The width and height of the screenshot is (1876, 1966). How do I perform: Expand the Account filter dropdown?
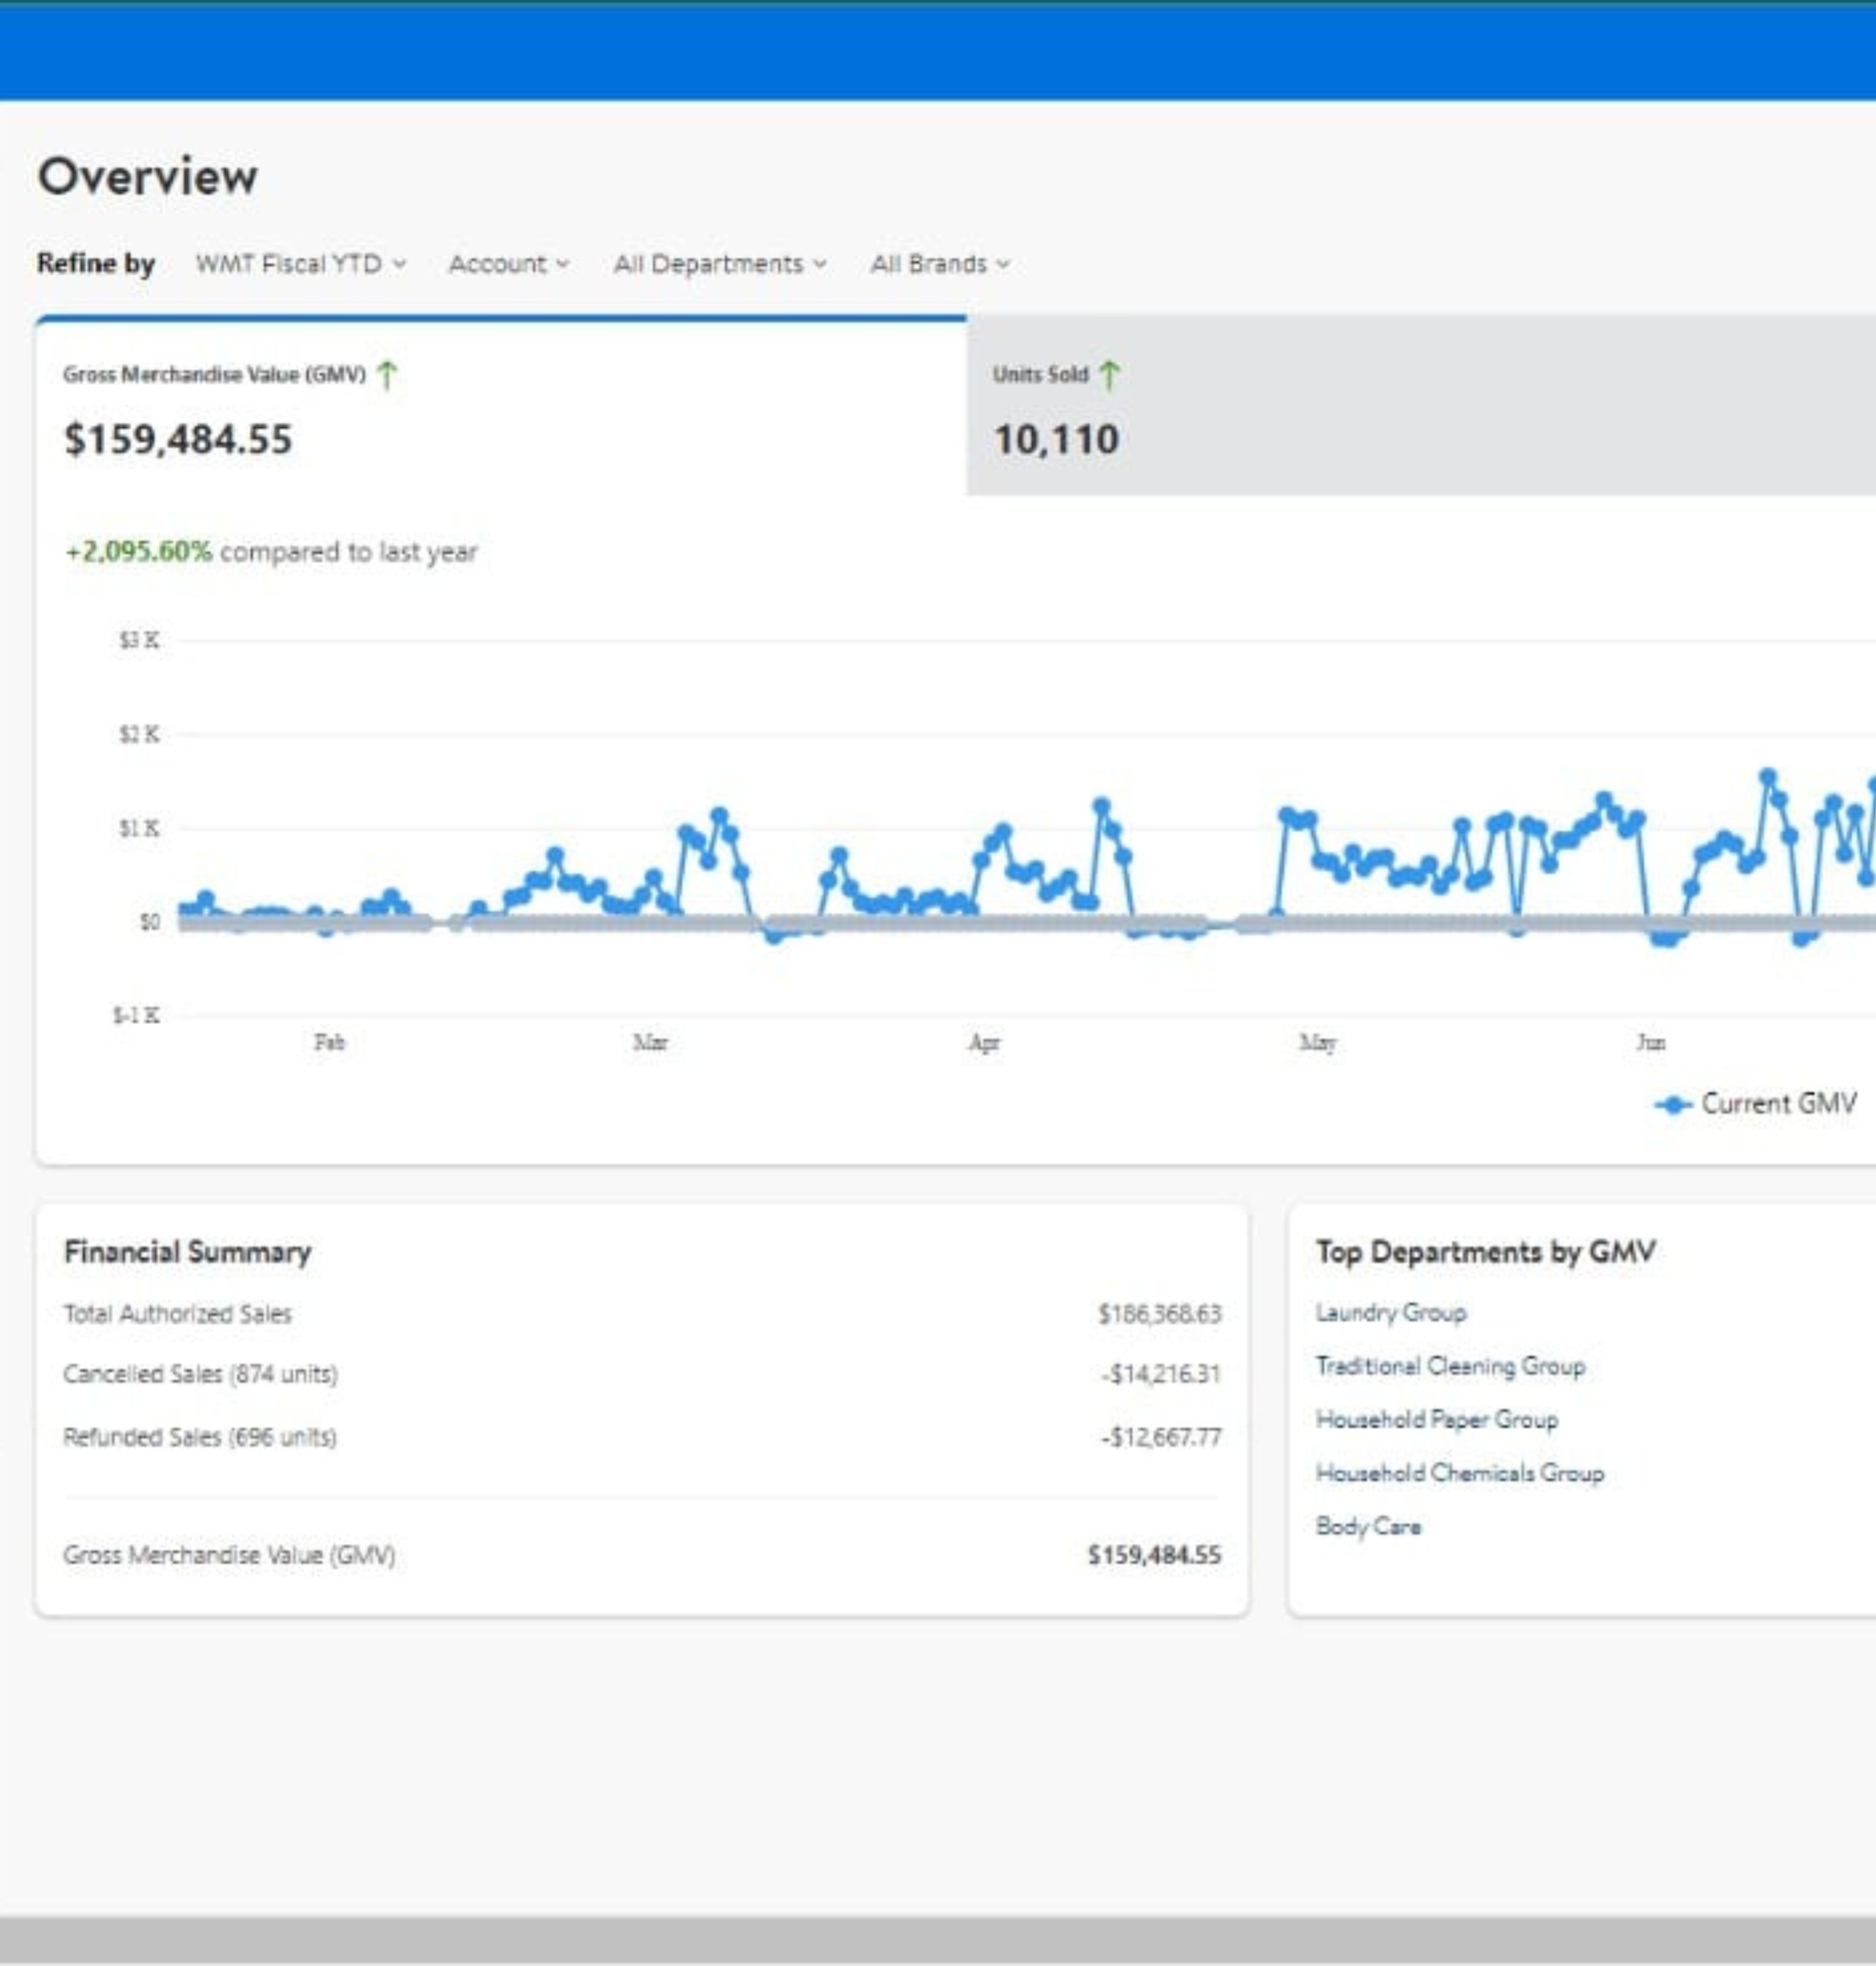point(508,264)
